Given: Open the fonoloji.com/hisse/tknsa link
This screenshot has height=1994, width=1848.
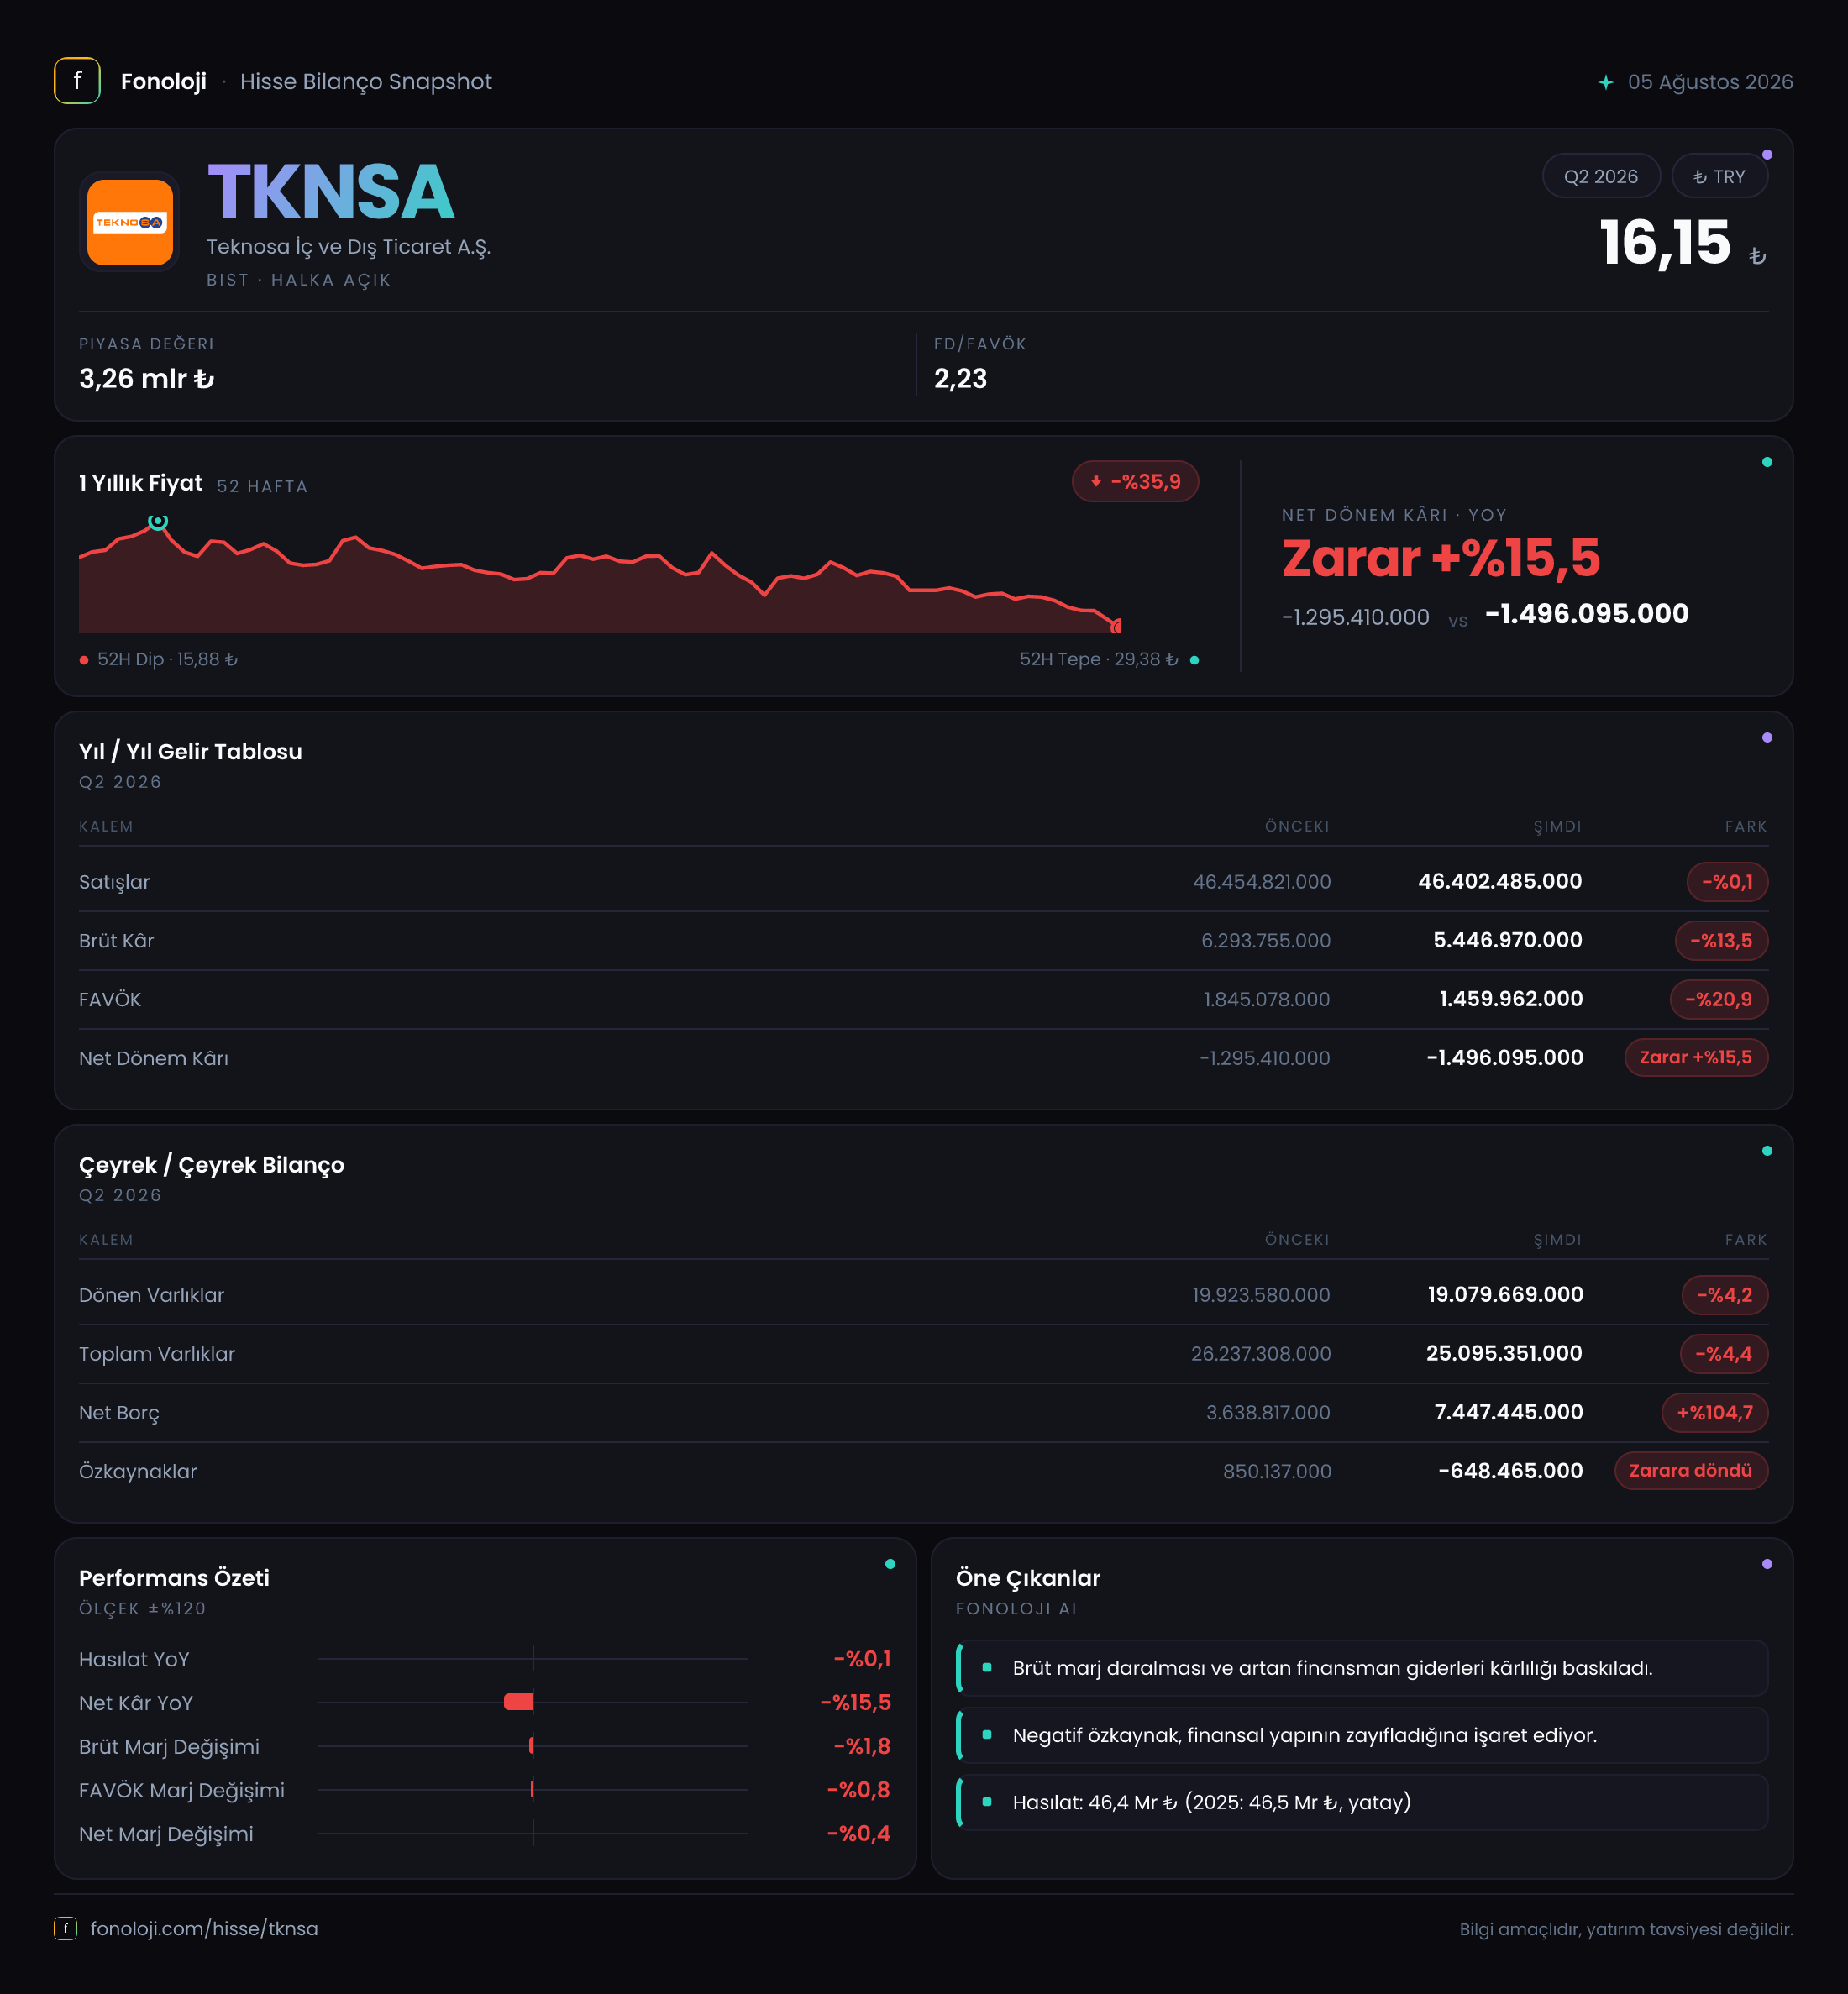Looking at the screenshot, I should (204, 1928).
